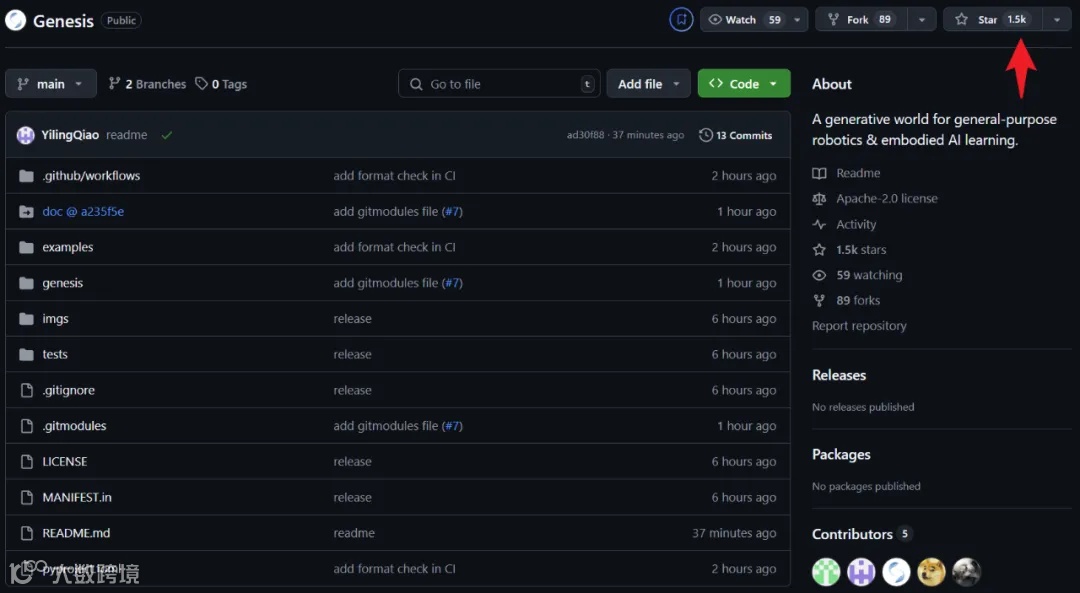Open the Apache-2.0 license link
1080x593 pixels.
click(875, 198)
